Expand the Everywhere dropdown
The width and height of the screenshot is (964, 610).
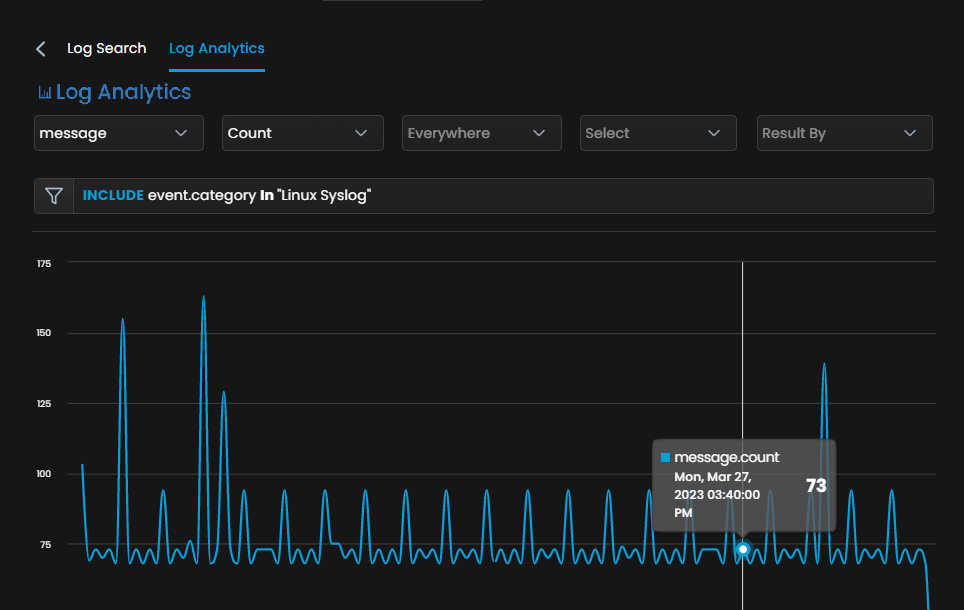pos(481,133)
